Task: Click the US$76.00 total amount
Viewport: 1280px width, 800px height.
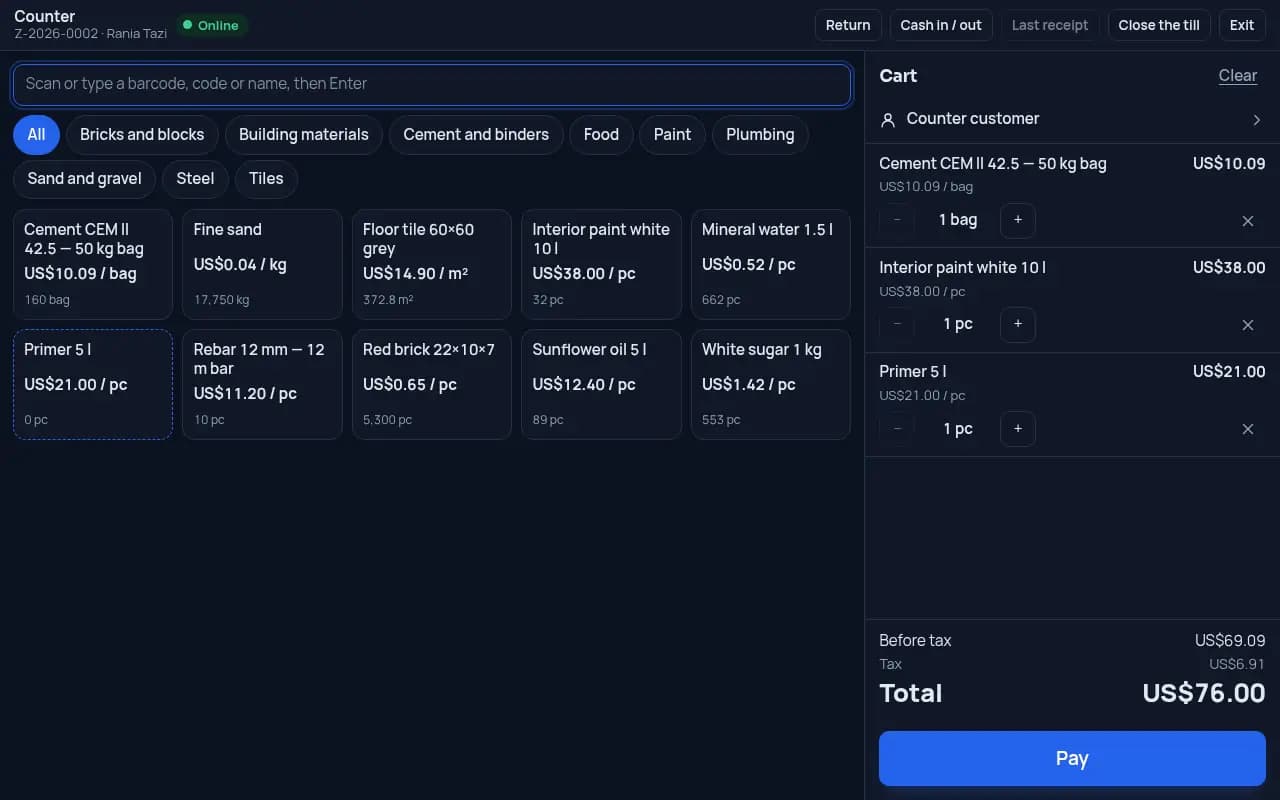Action: [1204, 693]
